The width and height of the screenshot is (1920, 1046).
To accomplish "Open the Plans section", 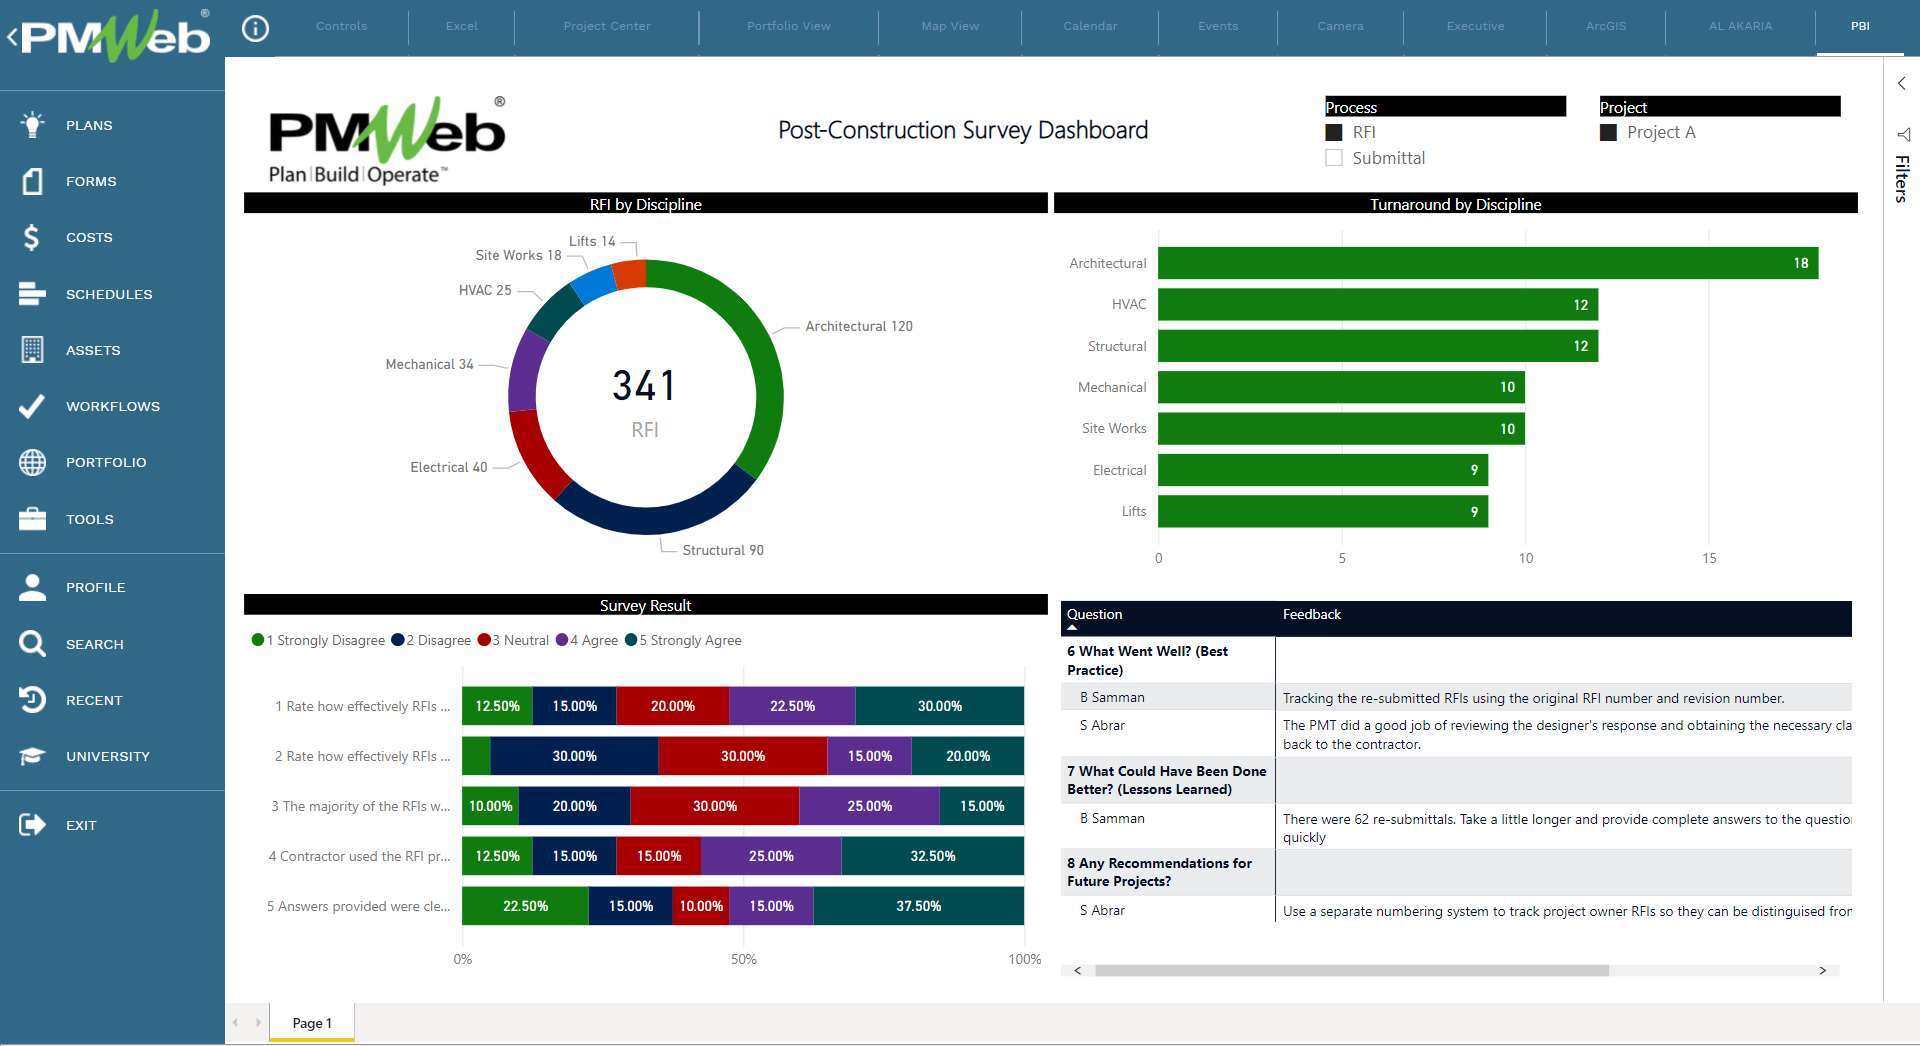I will [x=87, y=125].
